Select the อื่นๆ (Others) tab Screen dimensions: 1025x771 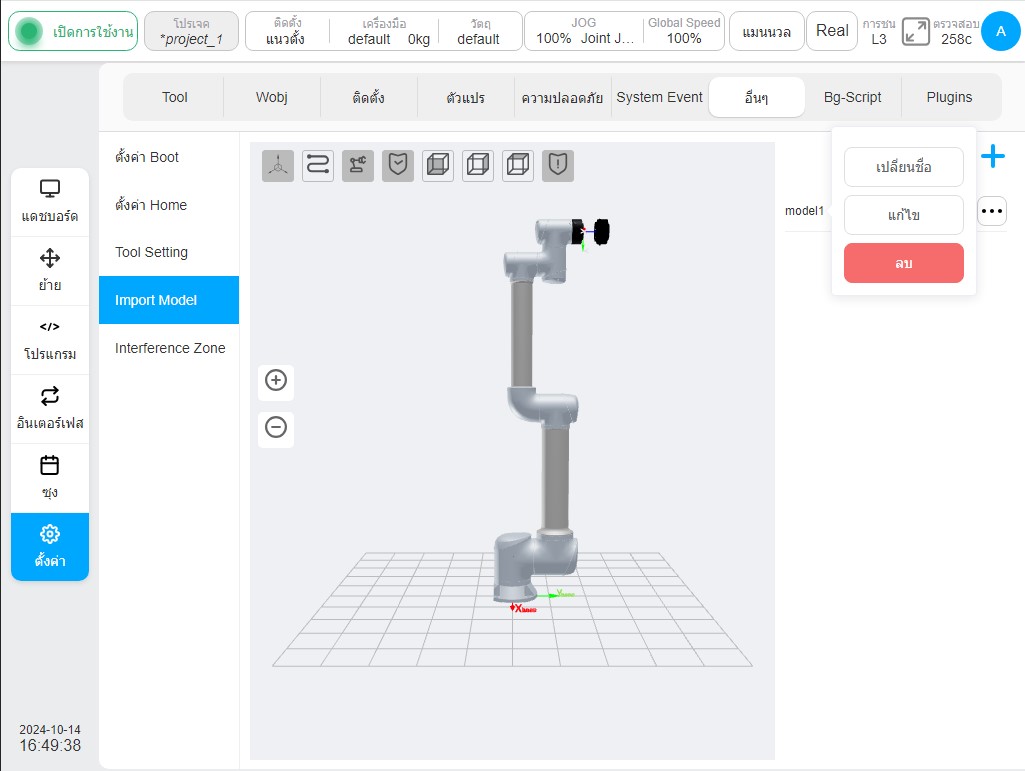click(x=756, y=97)
